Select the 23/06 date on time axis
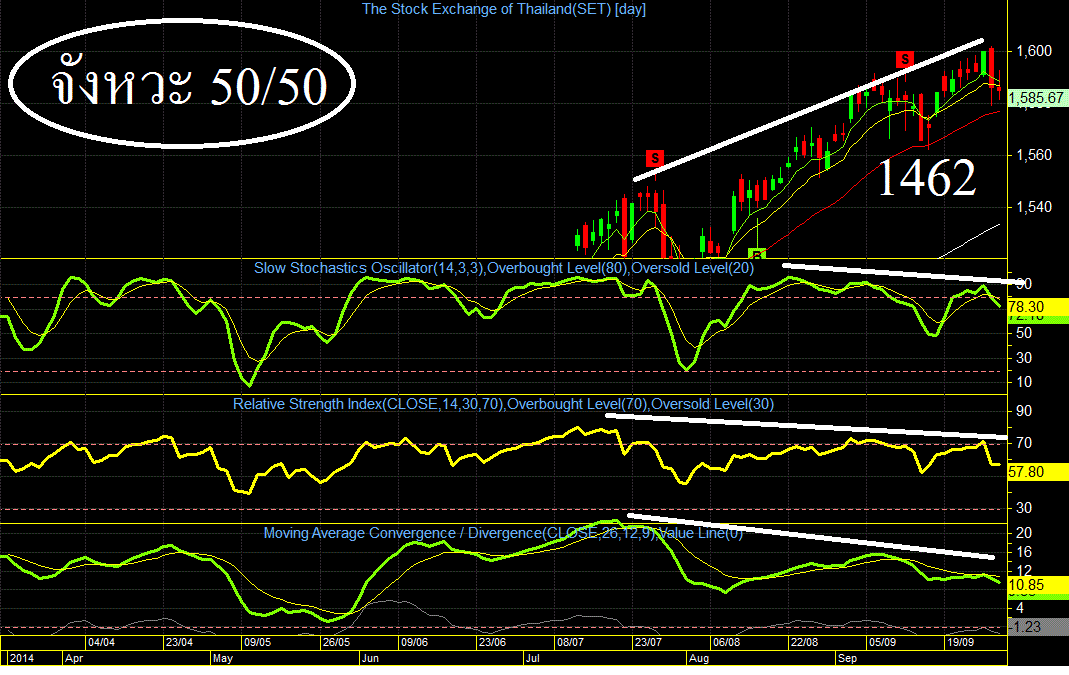 pos(492,642)
